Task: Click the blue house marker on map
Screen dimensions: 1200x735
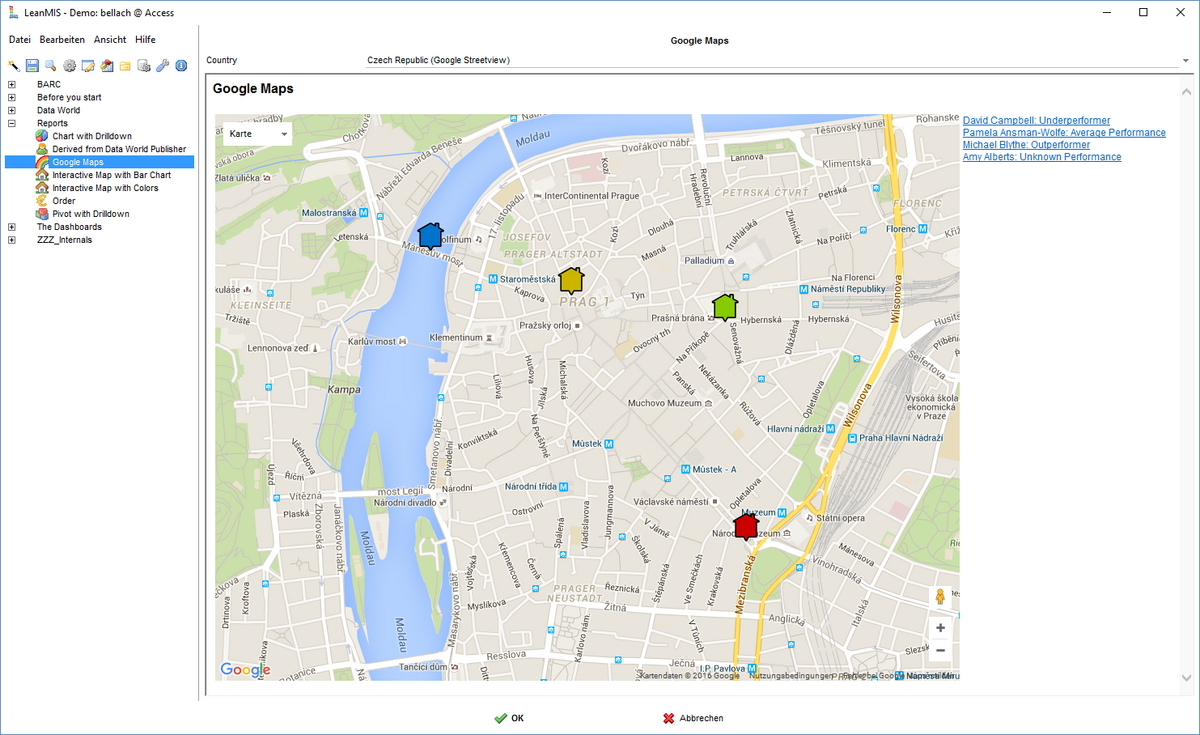Action: pos(430,236)
